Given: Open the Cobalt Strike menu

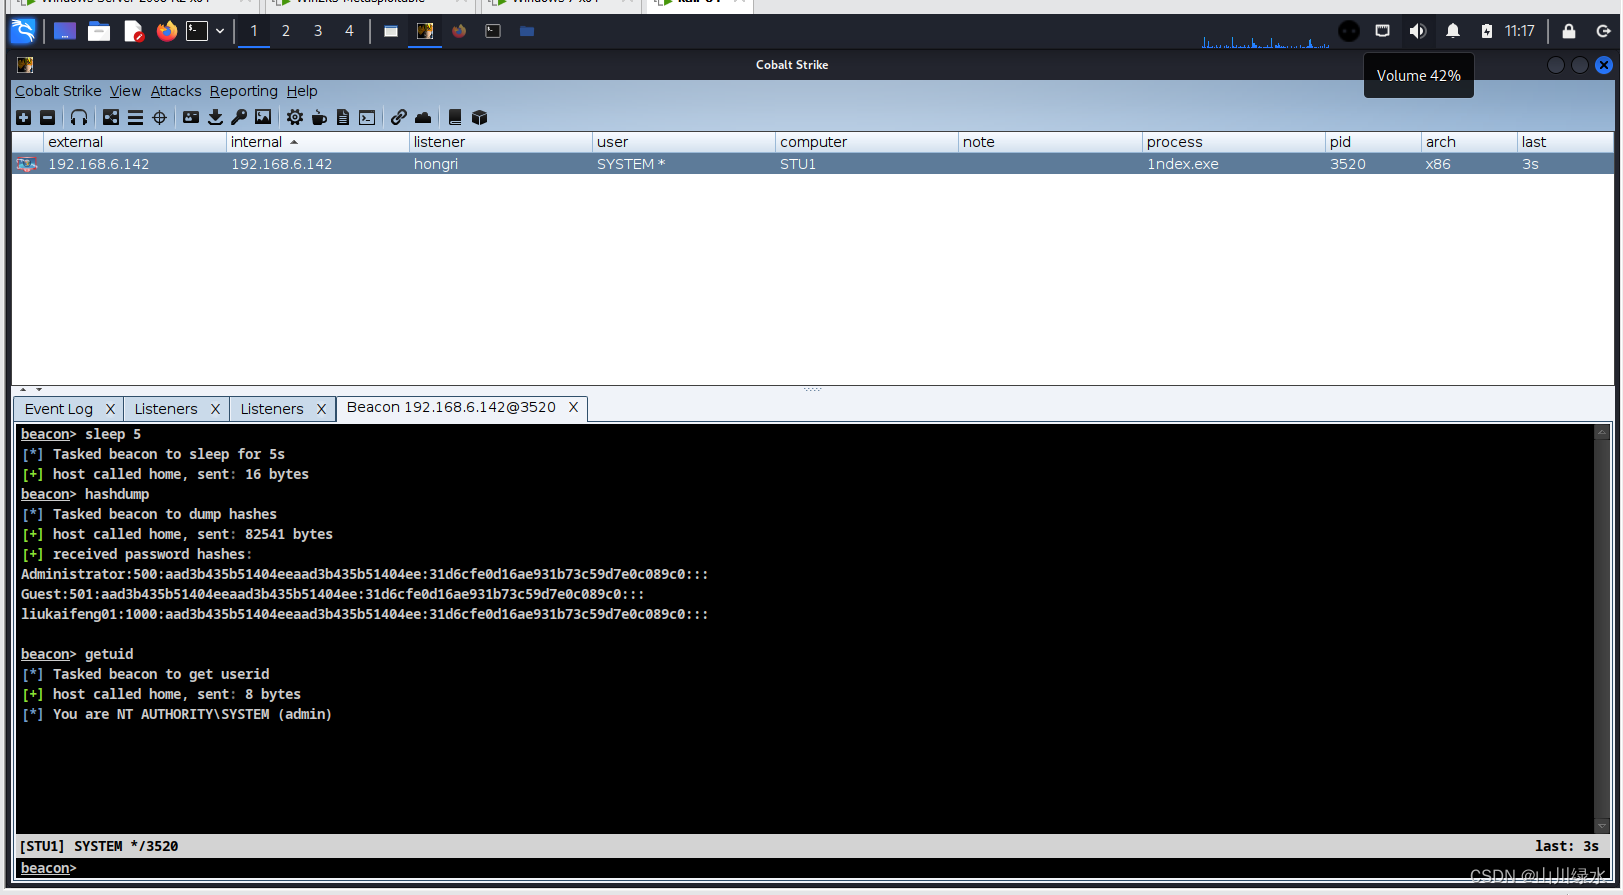Looking at the screenshot, I should click(x=58, y=91).
